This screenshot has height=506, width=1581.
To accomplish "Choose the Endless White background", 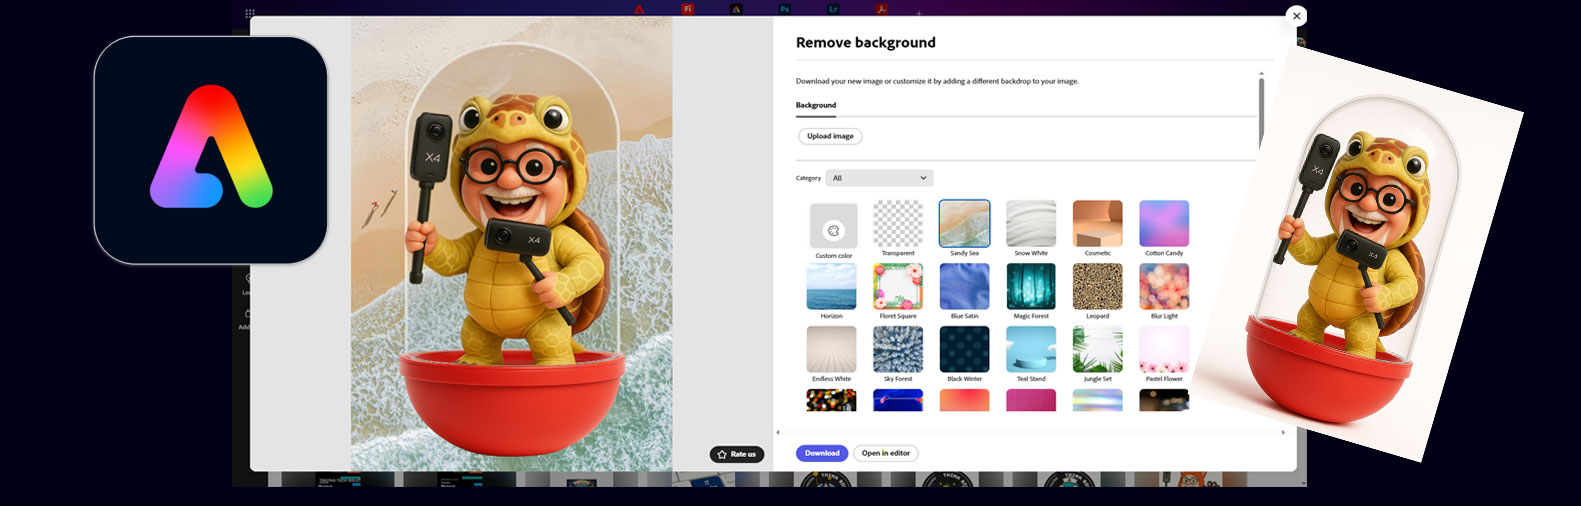I will (832, 350).
